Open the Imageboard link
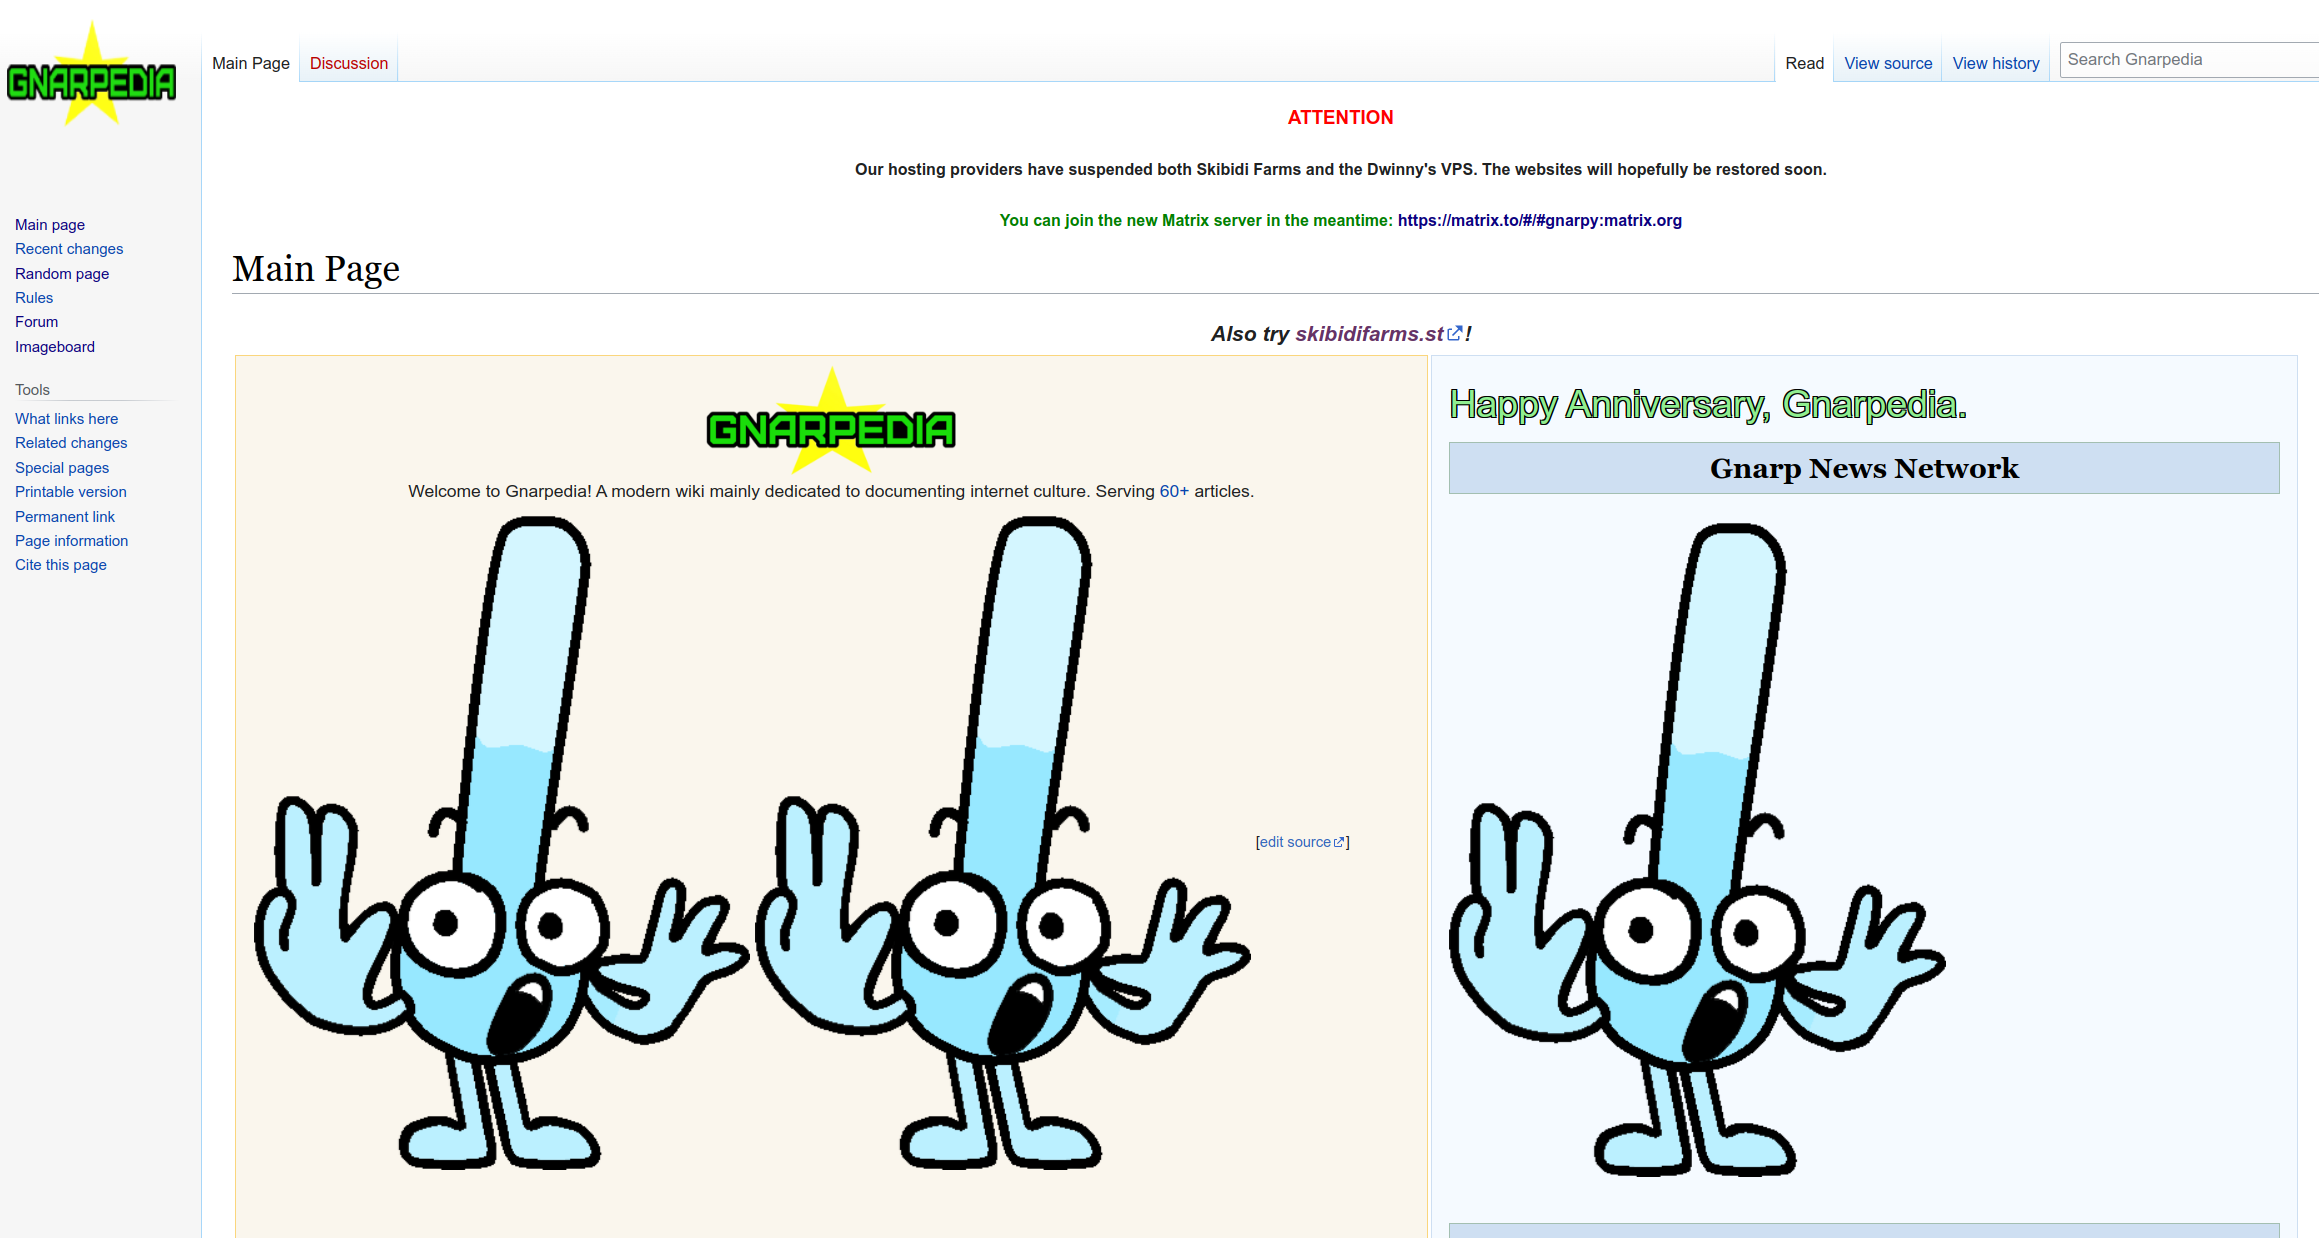Viewport: 2319px width, 1238px height. point(55,347)
